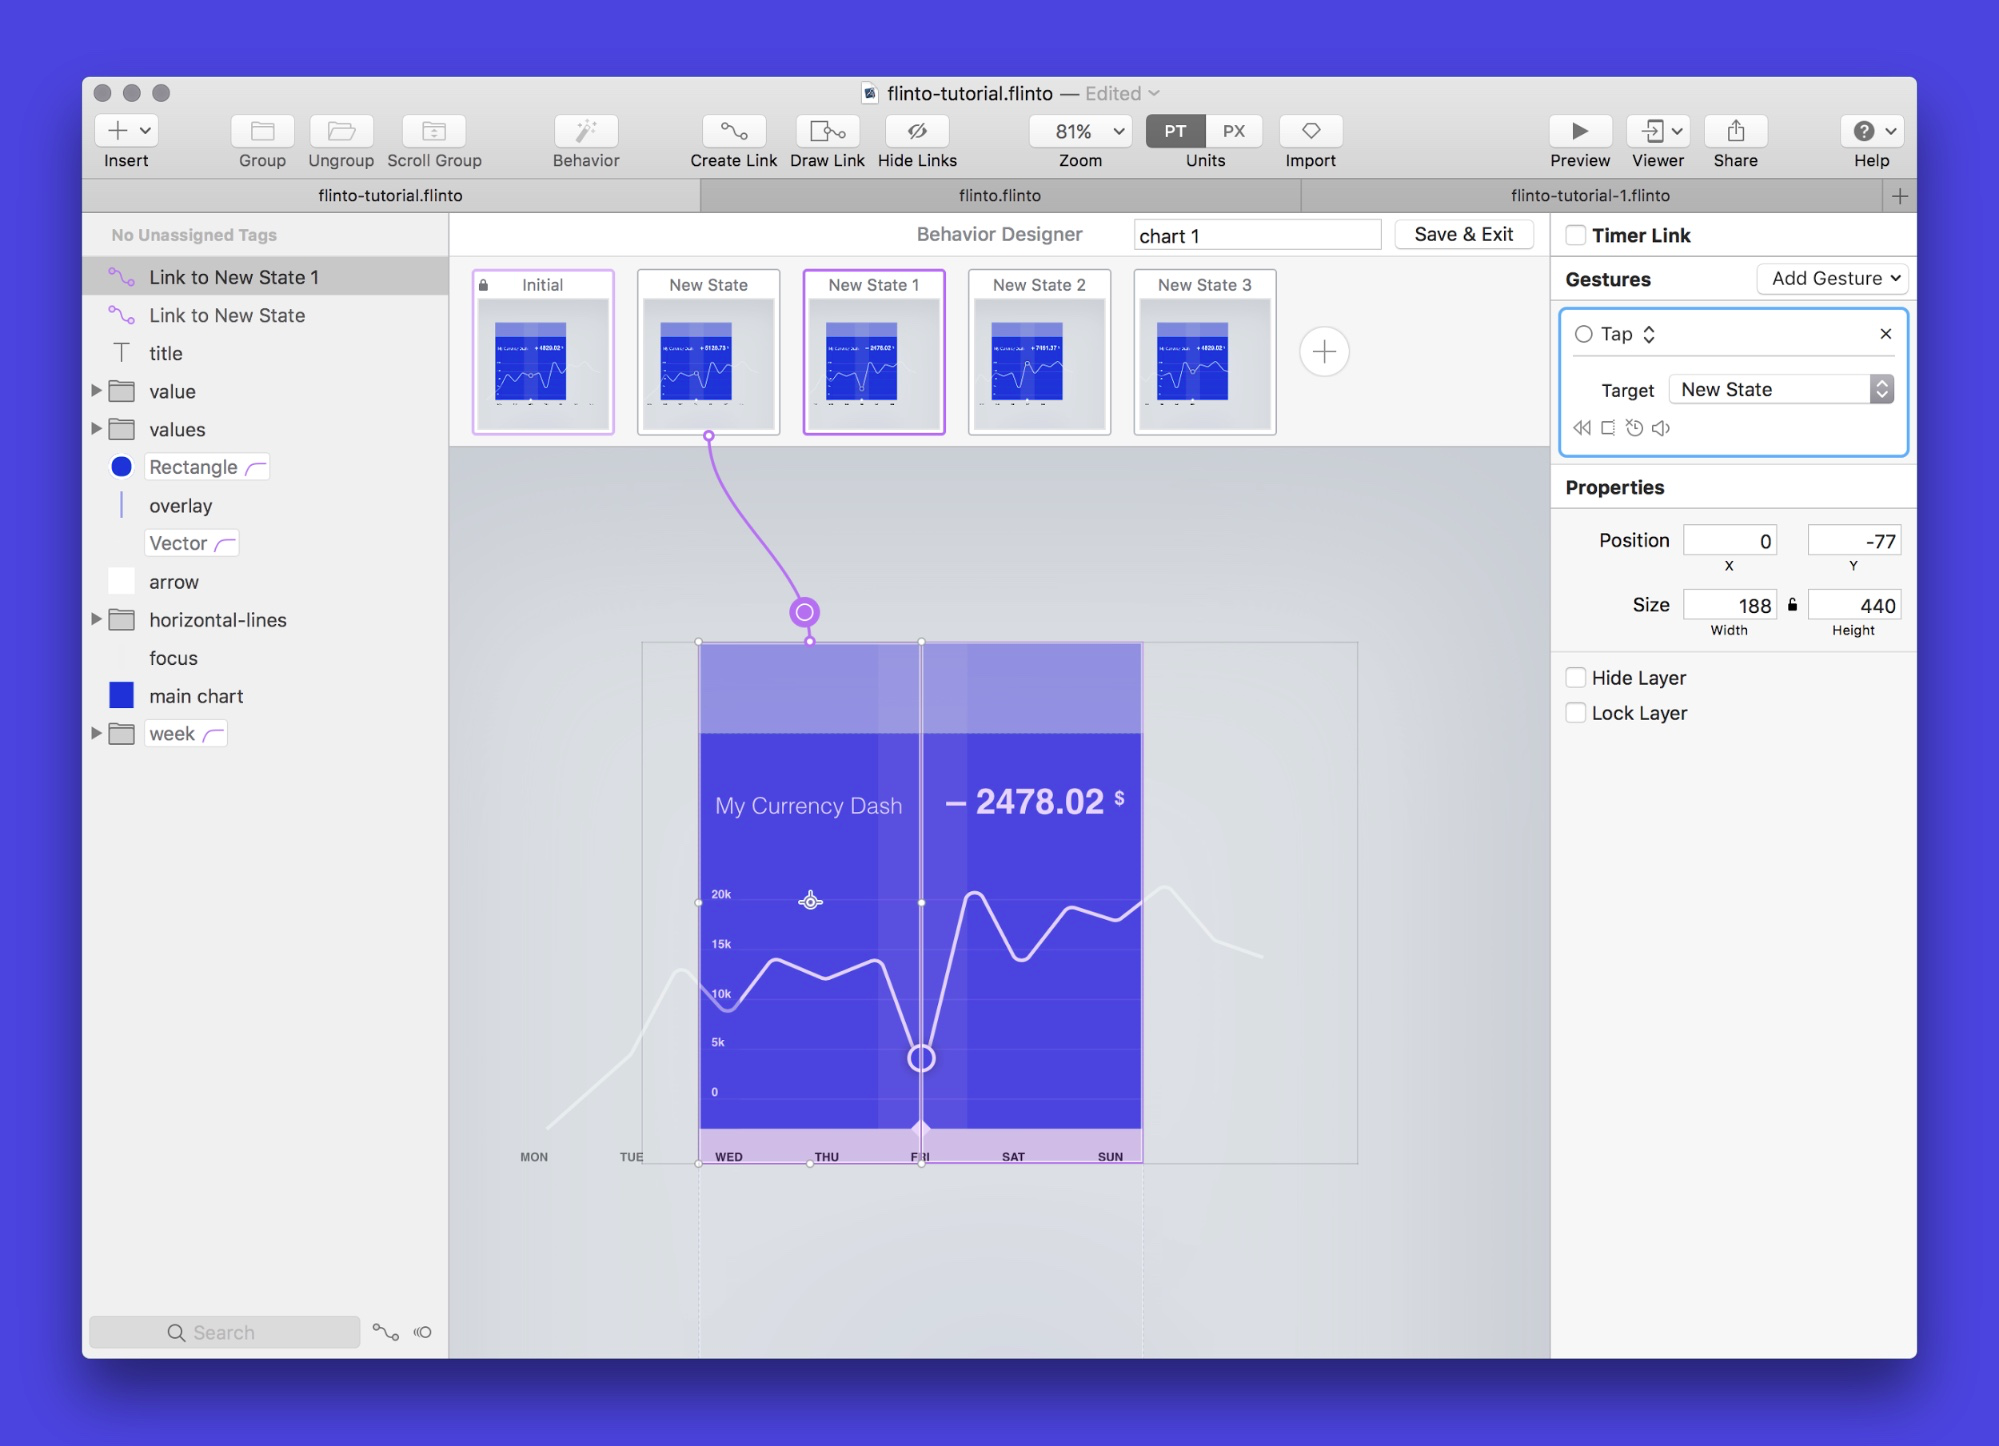
Task: Click the Rectangle layer blue swatch
Action: click(121, 467)
